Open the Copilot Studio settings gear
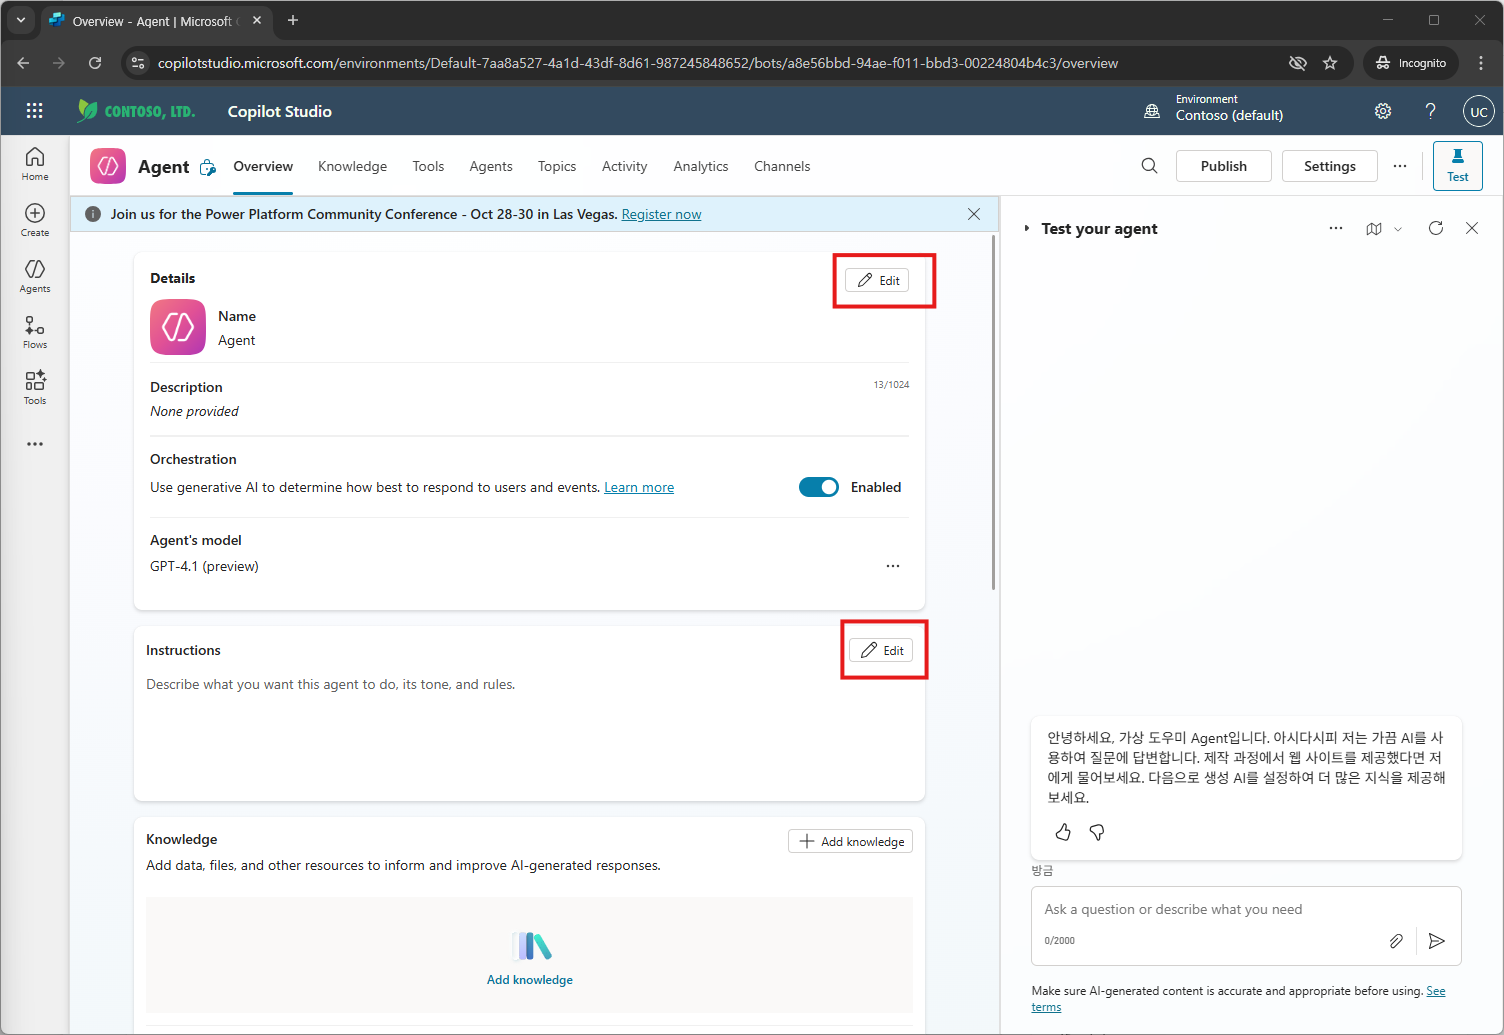Image resolution: width=1504 pixels, height=1035 pixels. tap(1383, 111)
